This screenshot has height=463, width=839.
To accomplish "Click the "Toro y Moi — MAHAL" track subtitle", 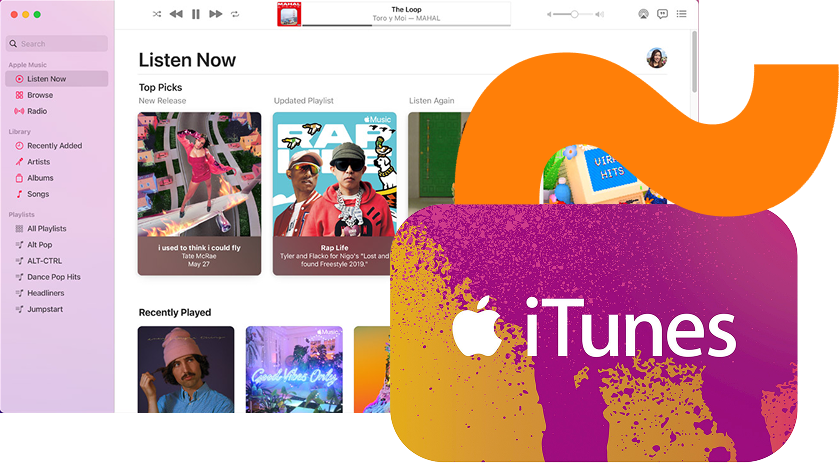I will point(406,18).
